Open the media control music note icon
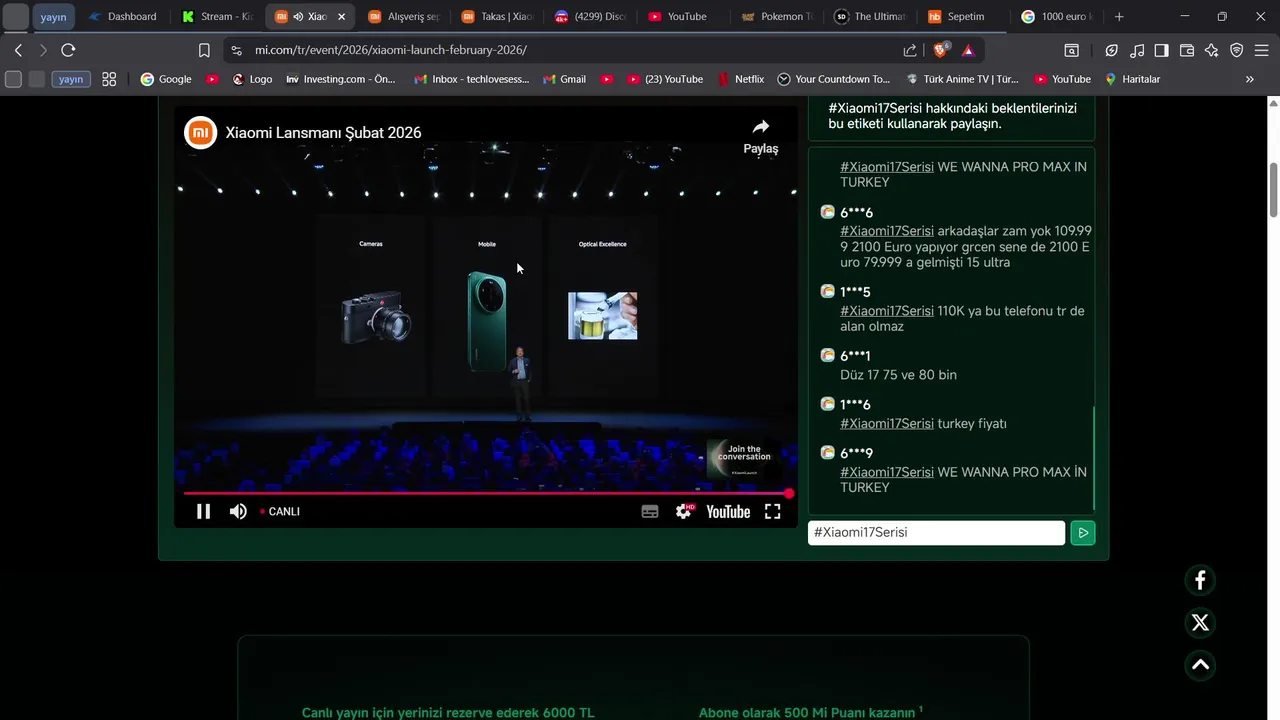Image resolution: width=1280 pixels, height=720 pixels. coord(1137,50)
